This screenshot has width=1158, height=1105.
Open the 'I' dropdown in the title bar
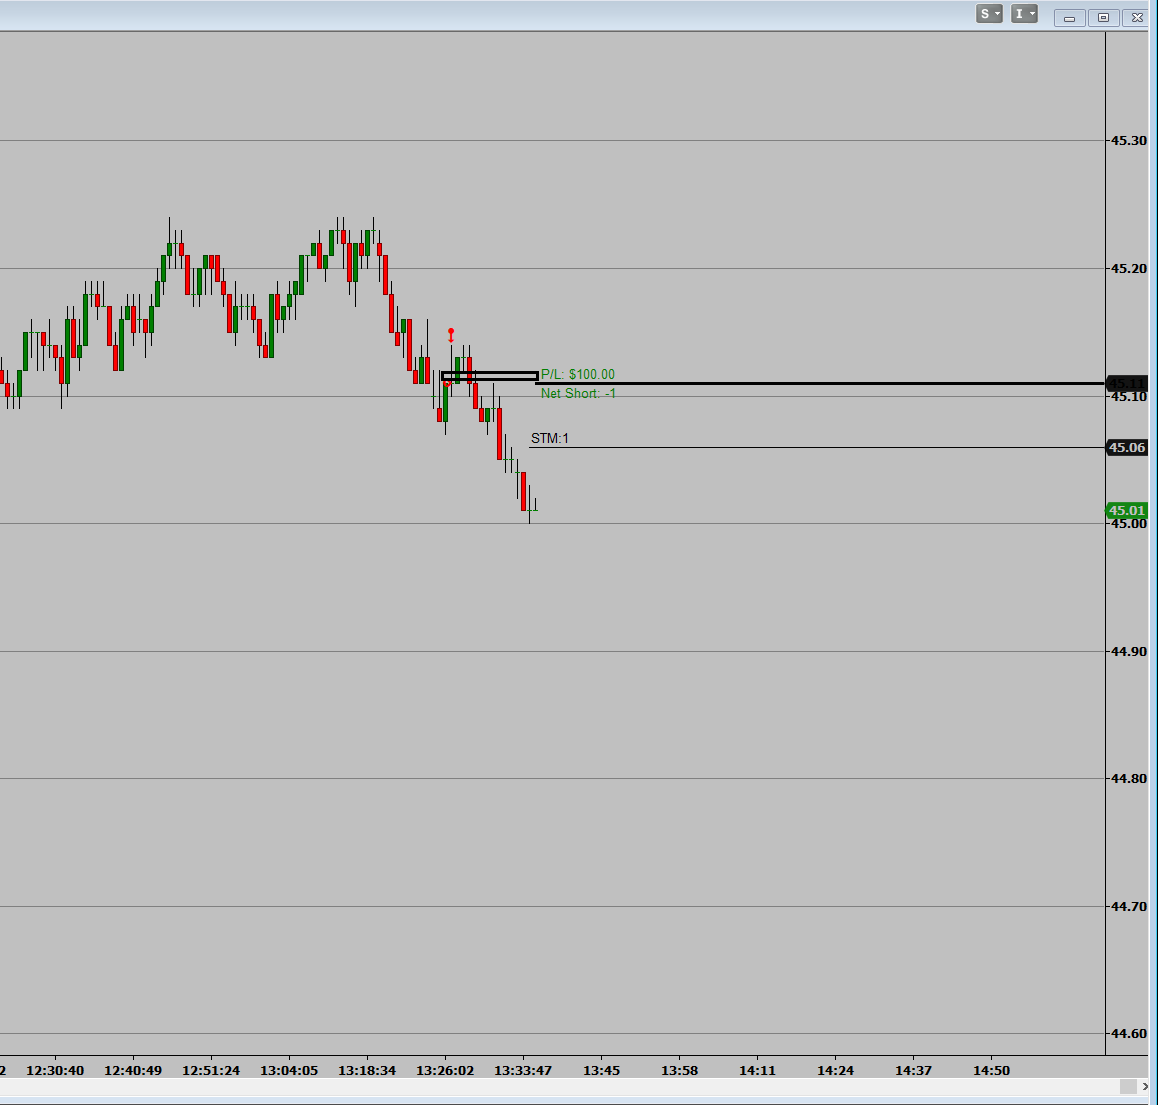point(1024,14)
